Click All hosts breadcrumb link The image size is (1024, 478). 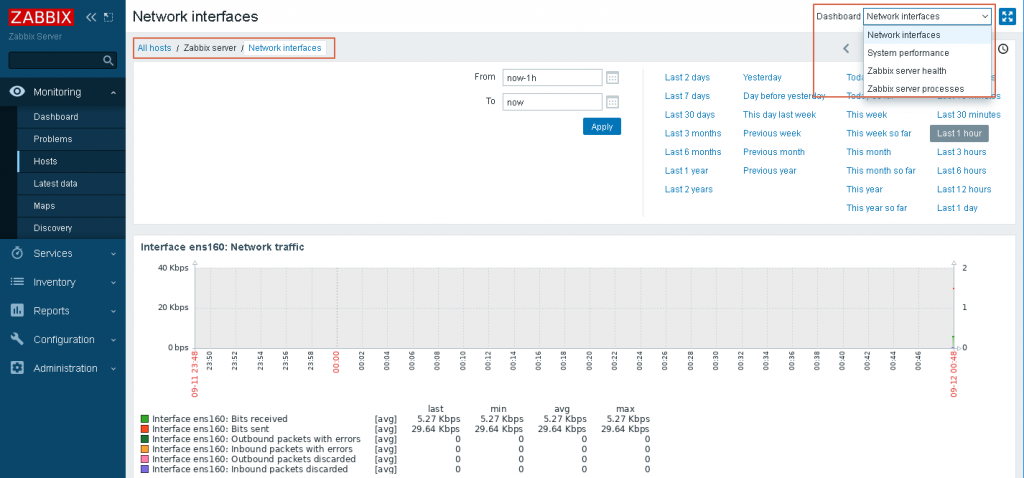pos(154,48)
